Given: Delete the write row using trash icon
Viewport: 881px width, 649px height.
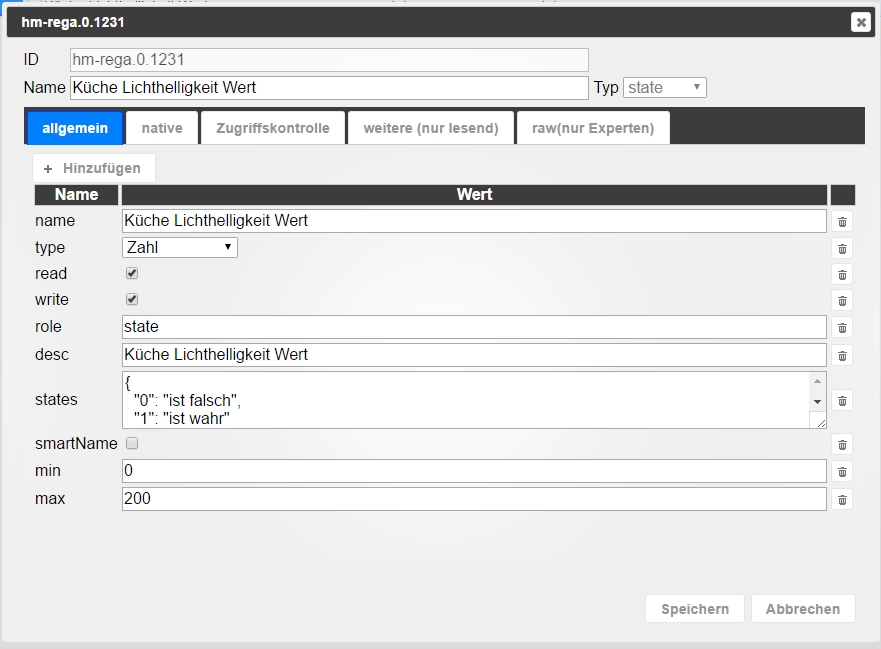Looking at the screenshot, I should tap(842, 300).
